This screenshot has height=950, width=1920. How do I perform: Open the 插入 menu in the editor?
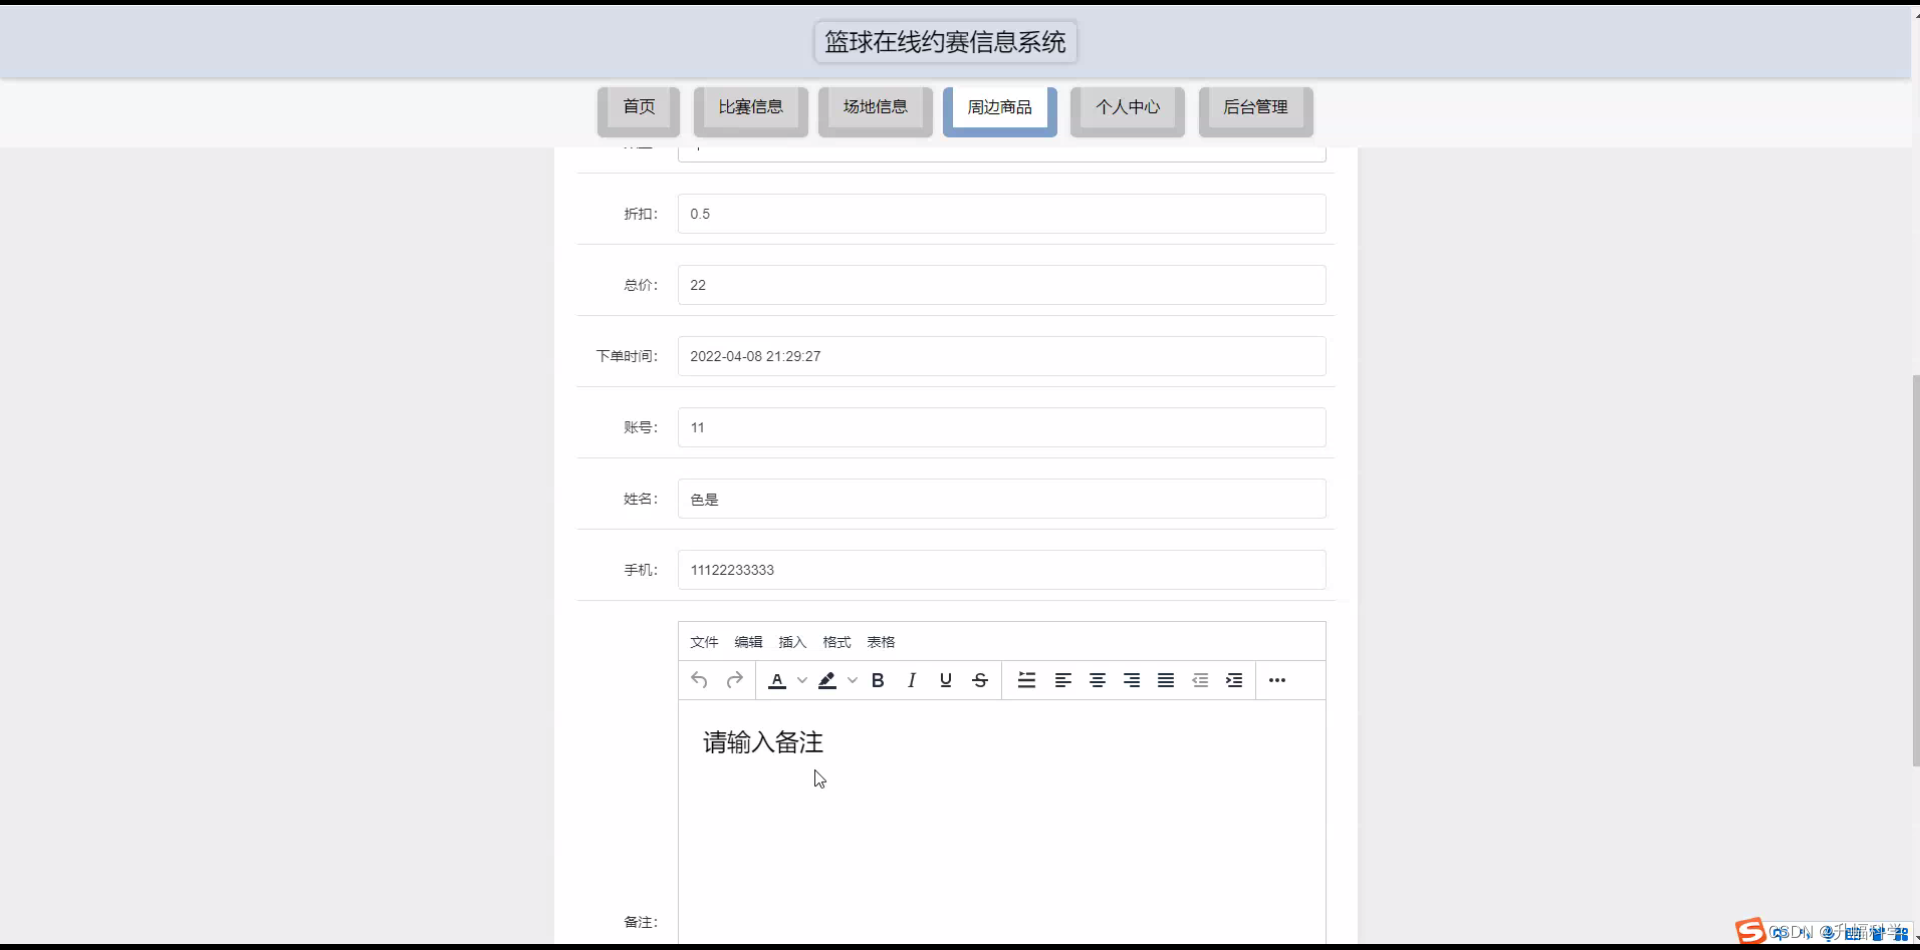tap(792, 642)
